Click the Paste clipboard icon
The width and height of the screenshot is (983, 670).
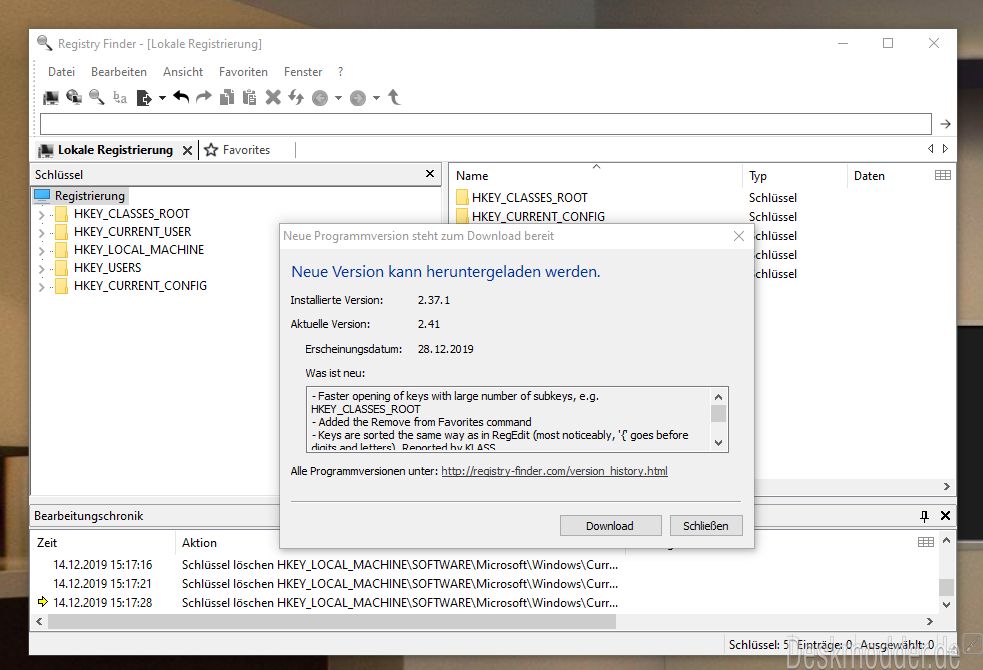[x=250, y=97]
